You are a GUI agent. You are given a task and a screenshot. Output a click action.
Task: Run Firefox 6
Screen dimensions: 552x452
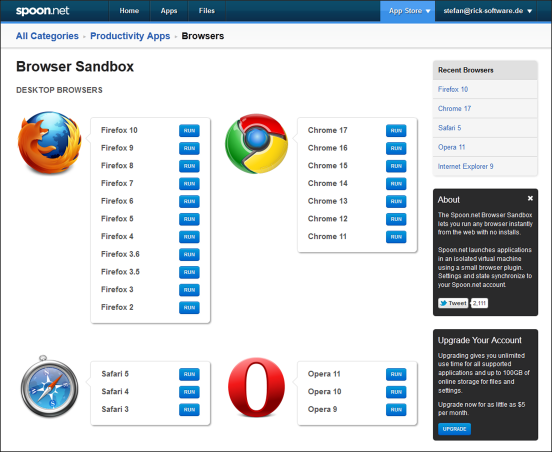189,201
